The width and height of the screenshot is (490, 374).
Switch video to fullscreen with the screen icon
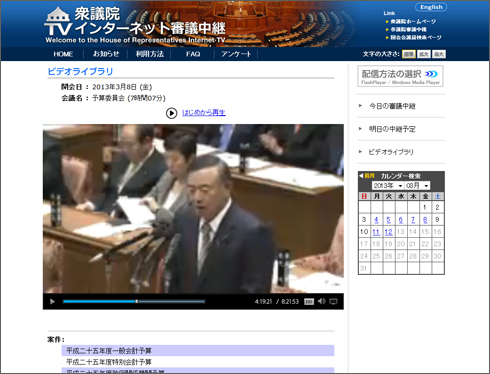[x=333, y=302]
